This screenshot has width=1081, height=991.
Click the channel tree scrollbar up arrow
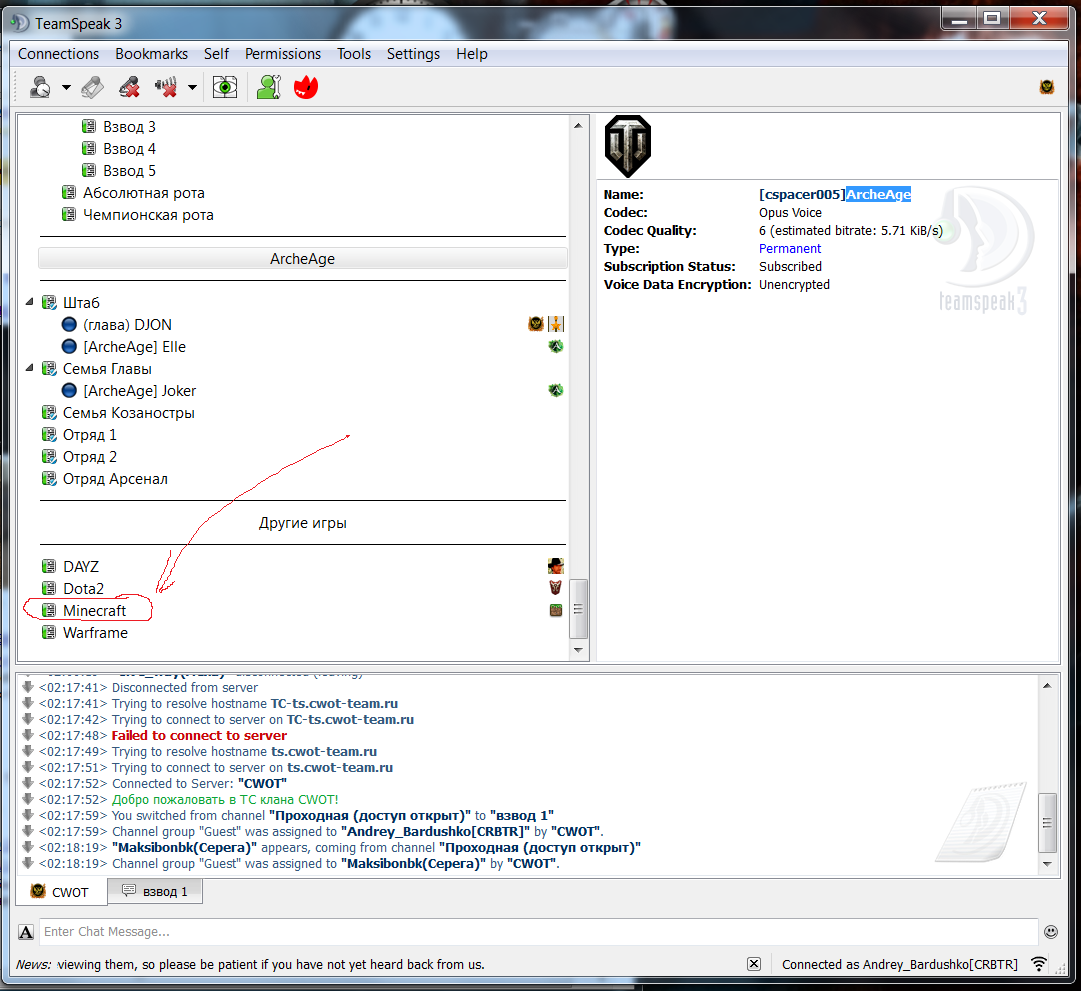click(x=578, y=126)
